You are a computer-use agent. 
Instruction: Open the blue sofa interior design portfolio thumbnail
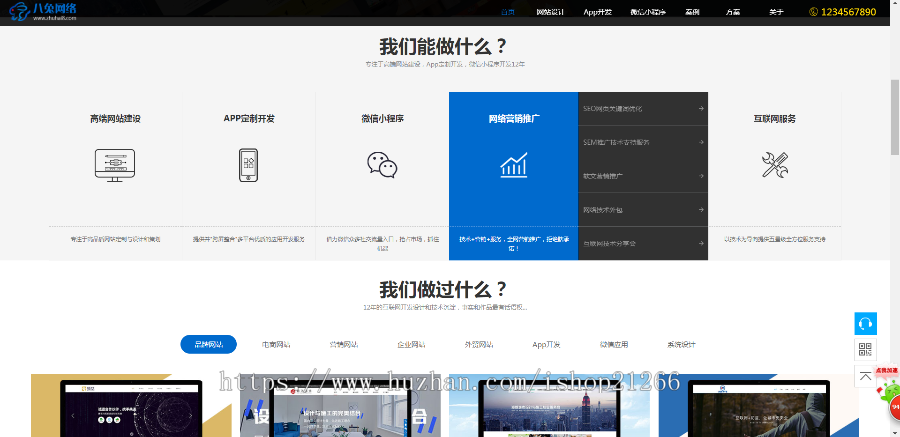point(340,405)
